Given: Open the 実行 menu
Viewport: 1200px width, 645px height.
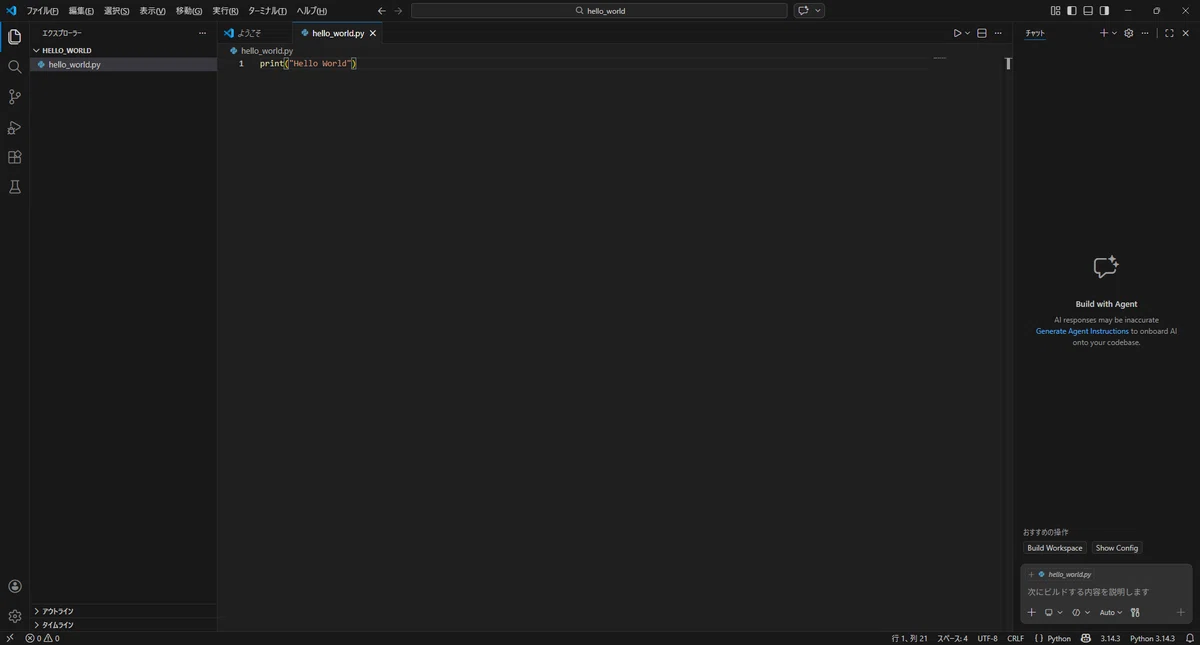Looking at the screenshot, I should click(x=225, y=11).
